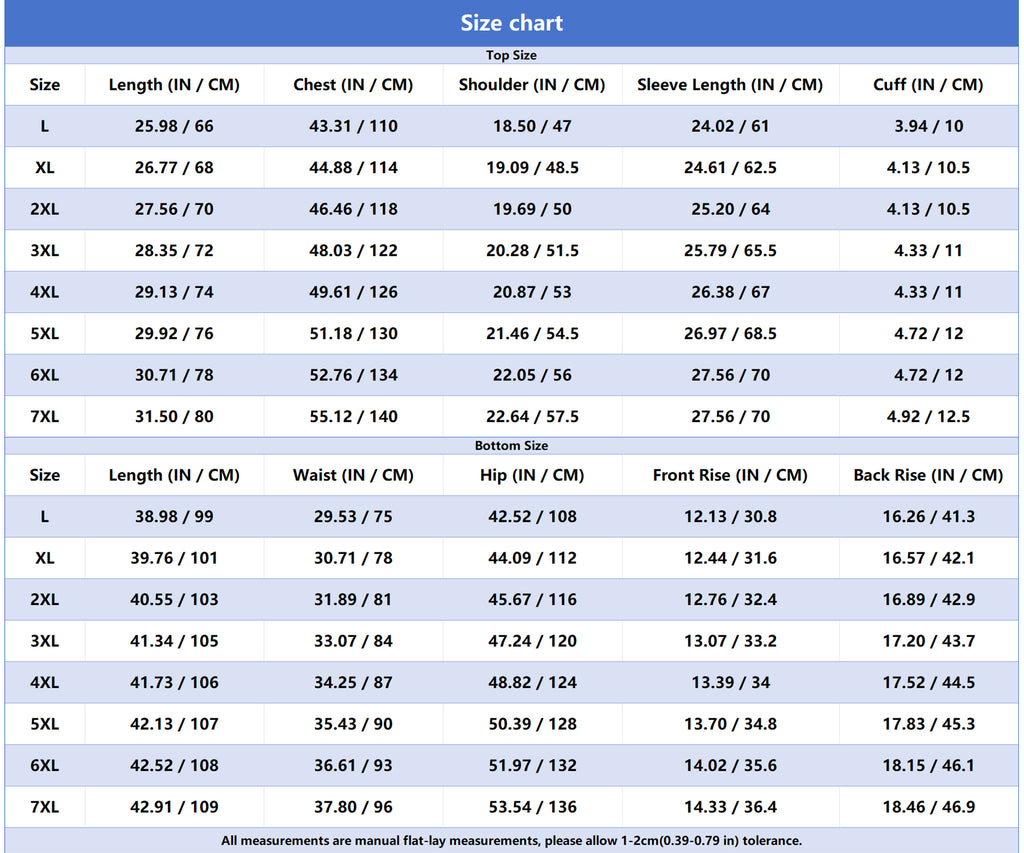Click the bottom length value "42.91 / 109"

pos(174,807)
